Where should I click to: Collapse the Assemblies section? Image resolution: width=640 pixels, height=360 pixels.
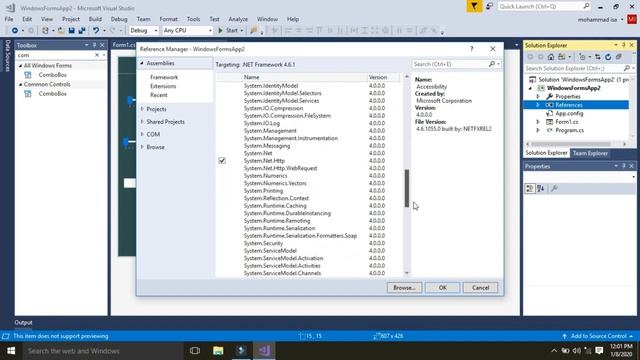pyautogui.click(x=142, y=63)
